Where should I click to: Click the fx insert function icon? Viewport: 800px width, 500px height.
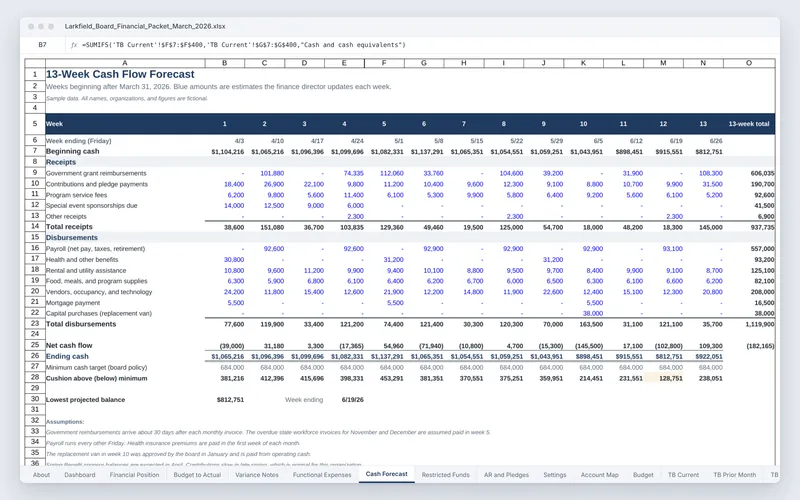(74, 45)
